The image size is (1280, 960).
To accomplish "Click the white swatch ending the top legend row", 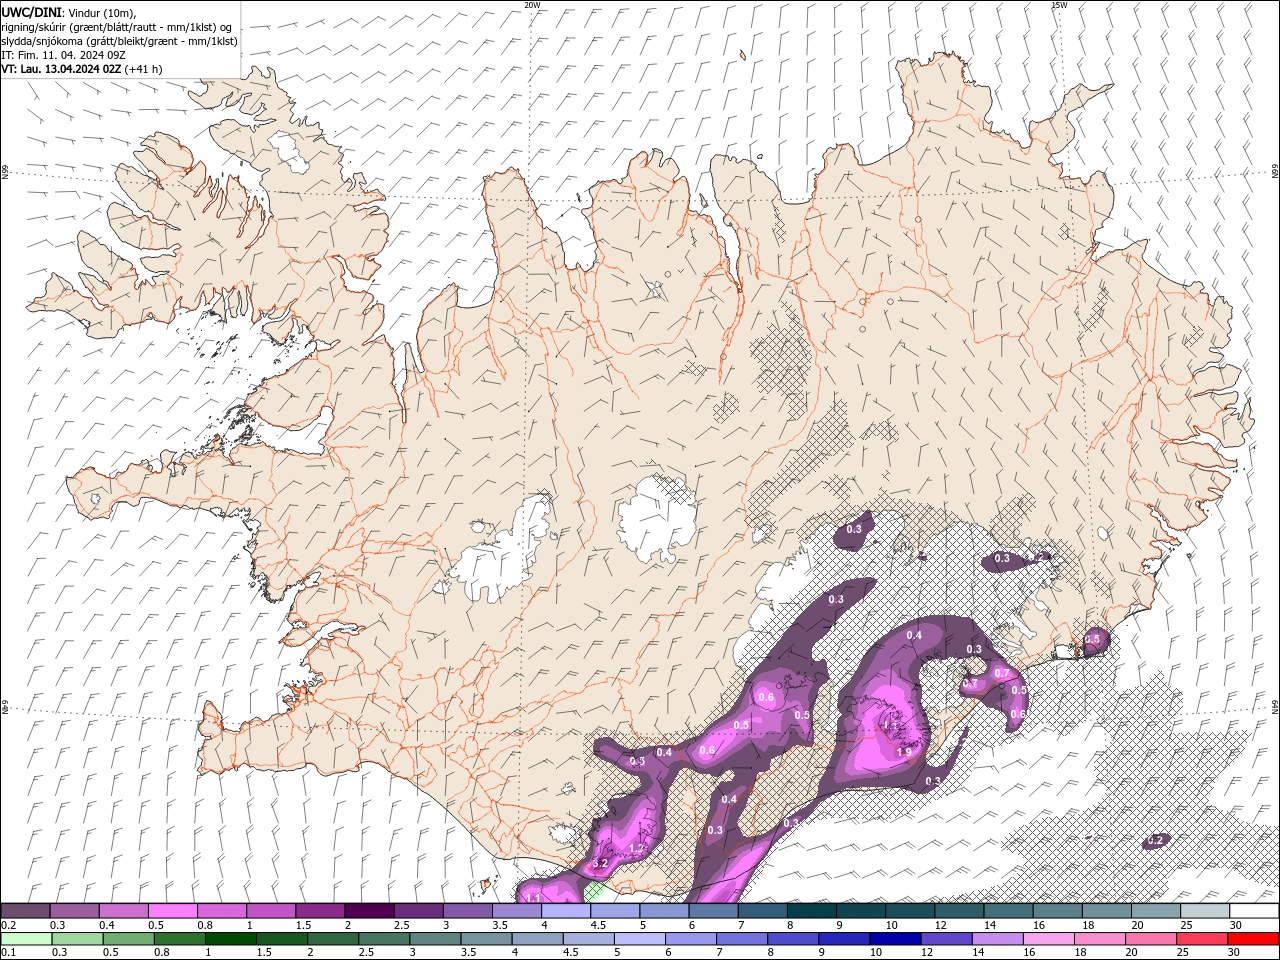I will [1254, 910].
